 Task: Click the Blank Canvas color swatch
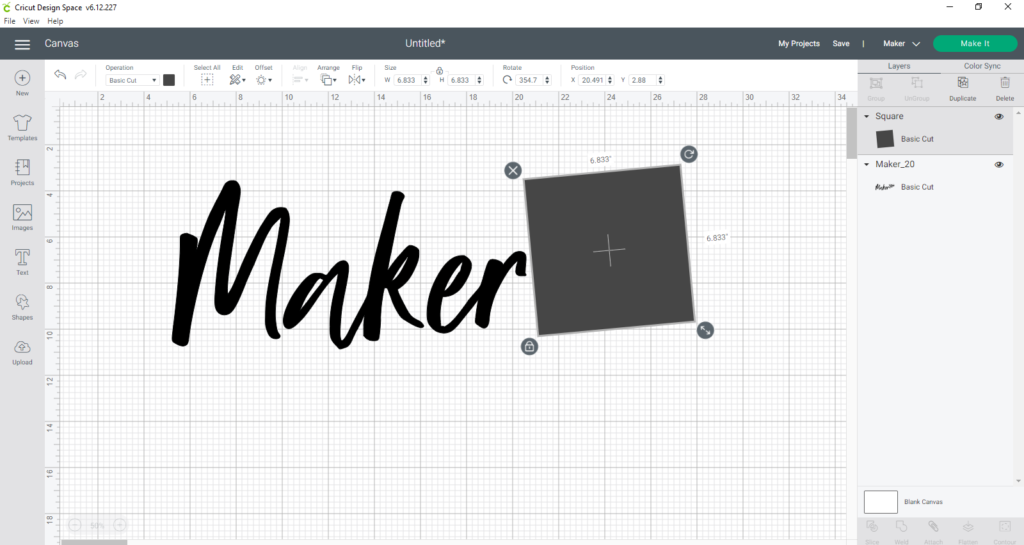[x=881, y=502]
